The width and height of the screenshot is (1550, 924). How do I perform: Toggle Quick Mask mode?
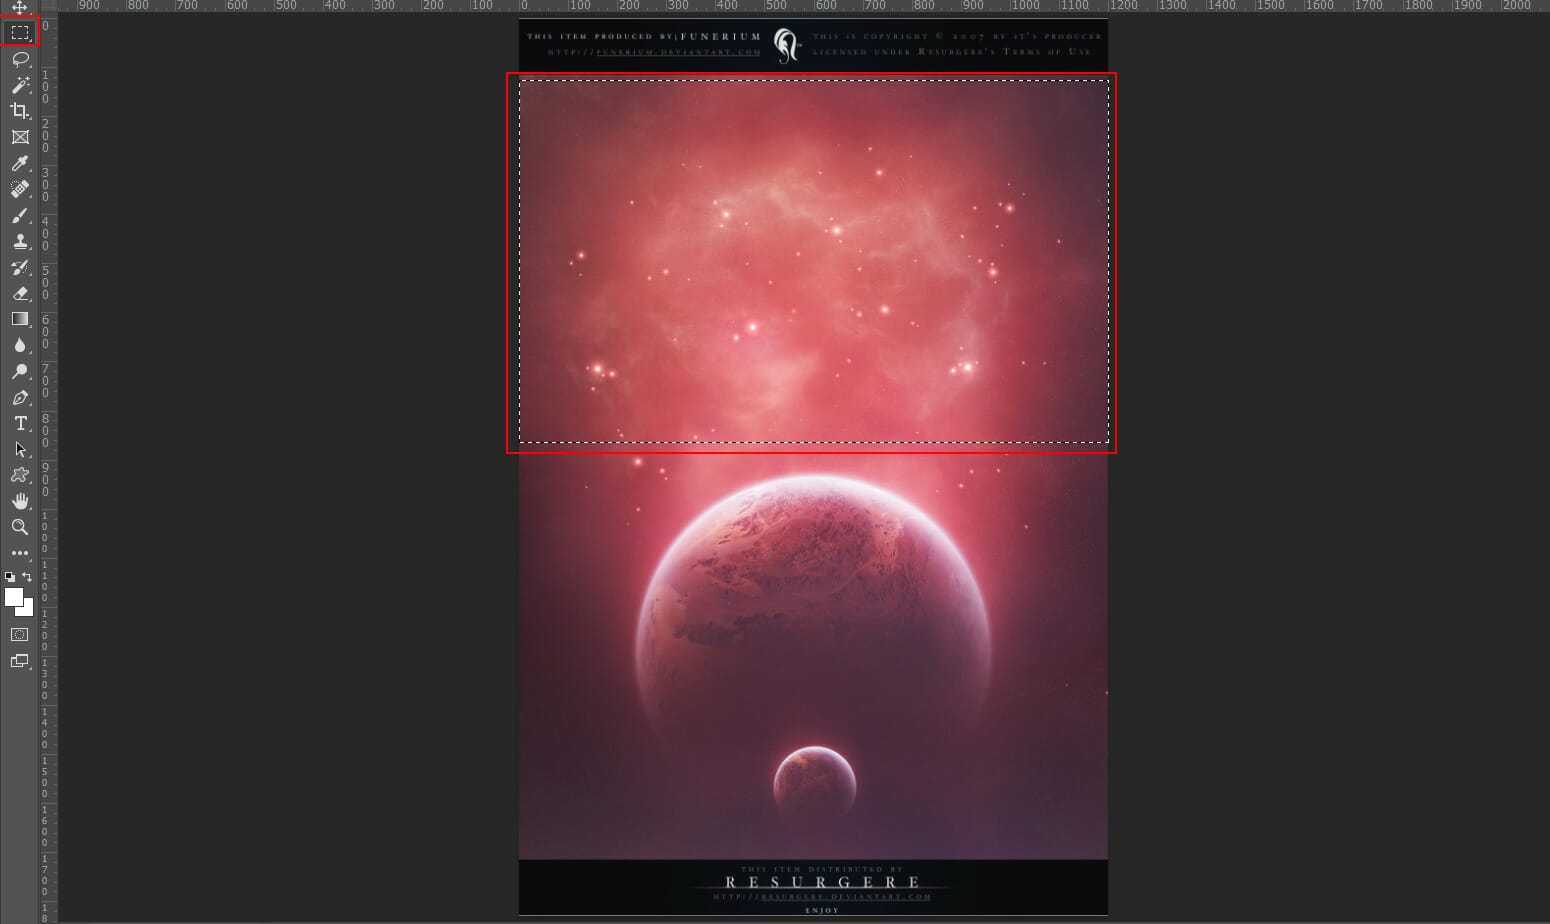19,634
